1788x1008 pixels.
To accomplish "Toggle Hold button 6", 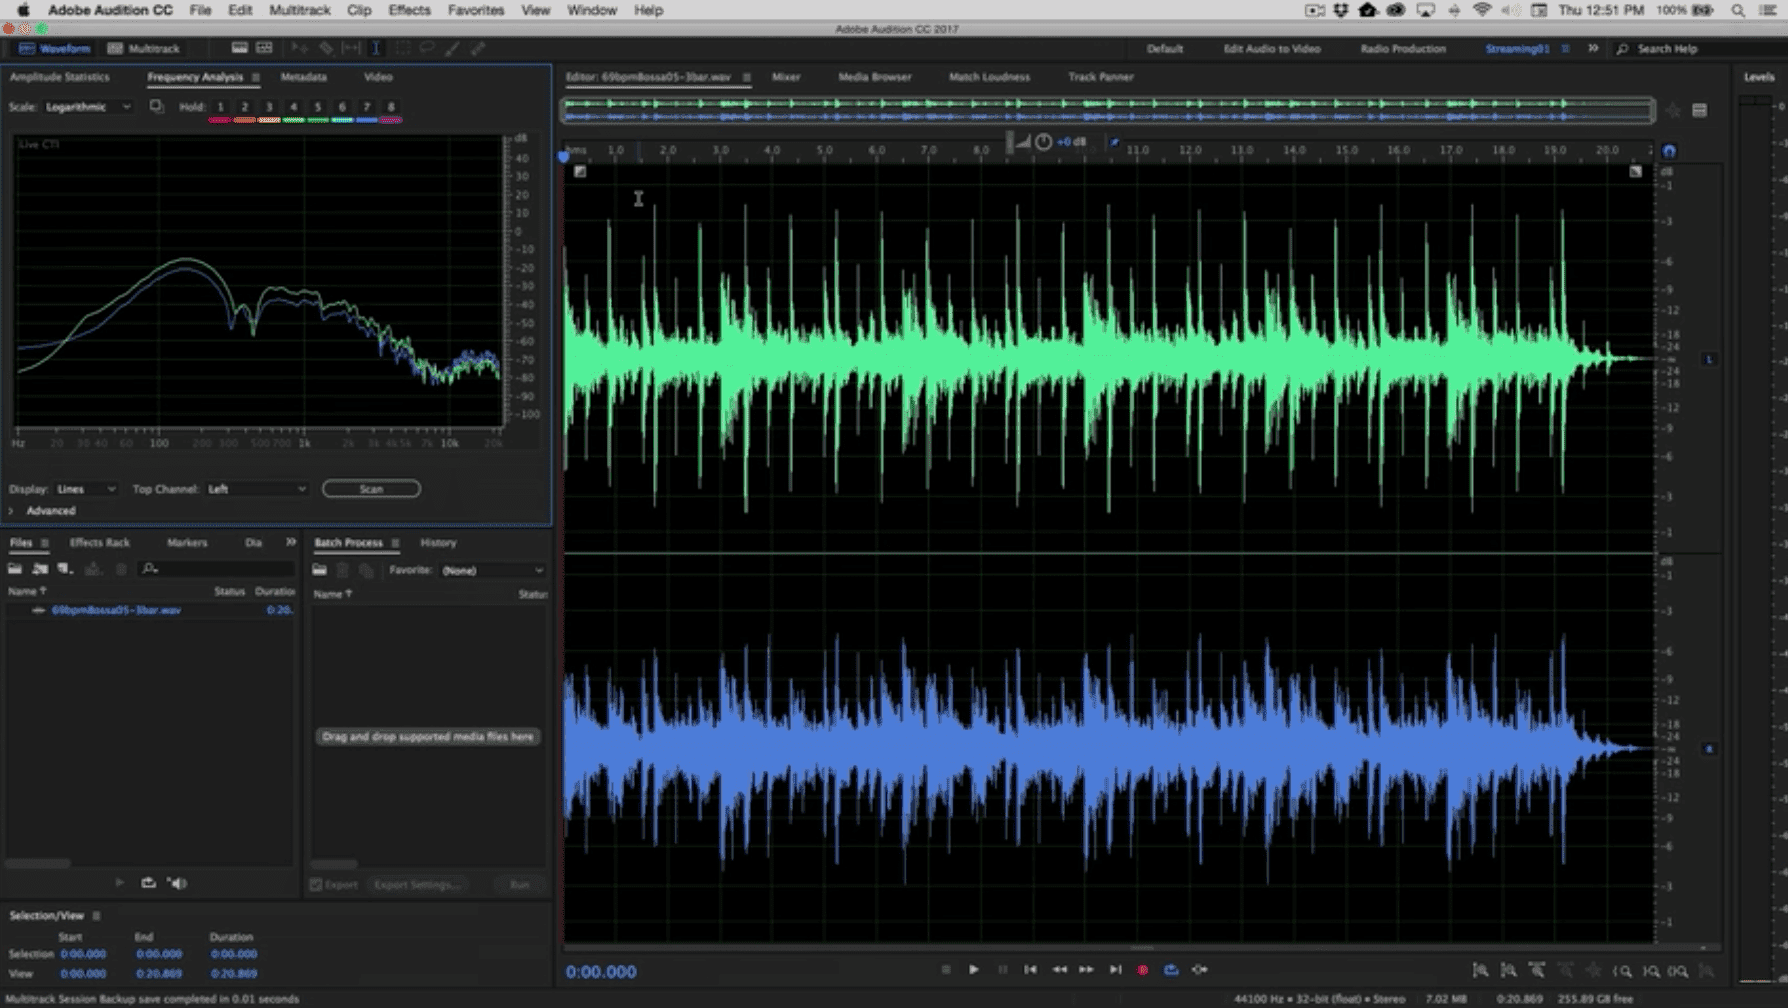I will pos(342,107).
